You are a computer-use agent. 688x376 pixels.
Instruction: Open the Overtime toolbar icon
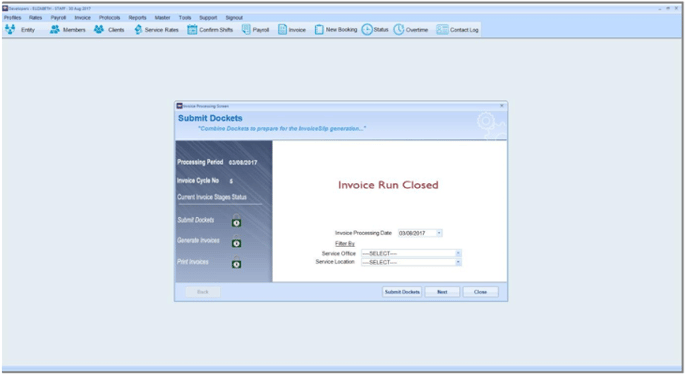[398, 29]
